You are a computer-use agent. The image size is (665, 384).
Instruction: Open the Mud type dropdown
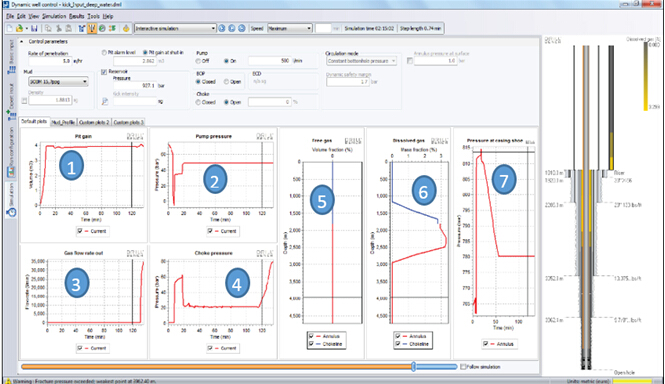(x=58, y=81)
